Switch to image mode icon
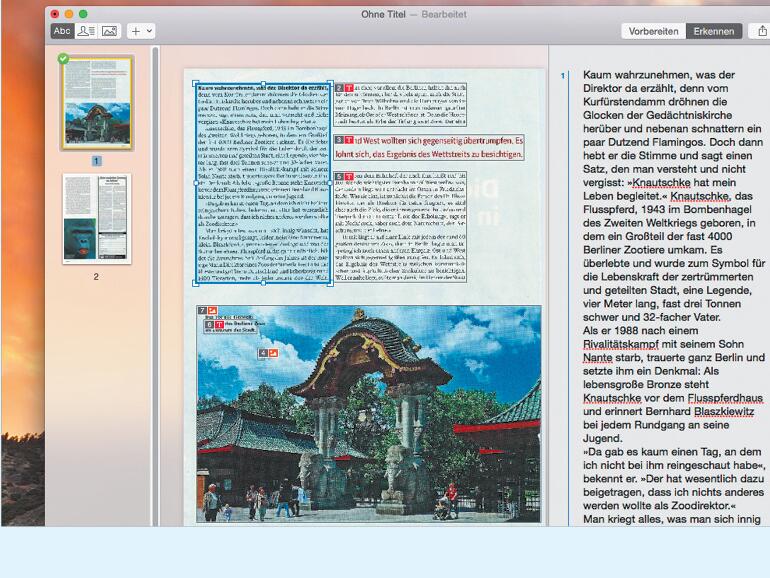 (x=110, y=31)
